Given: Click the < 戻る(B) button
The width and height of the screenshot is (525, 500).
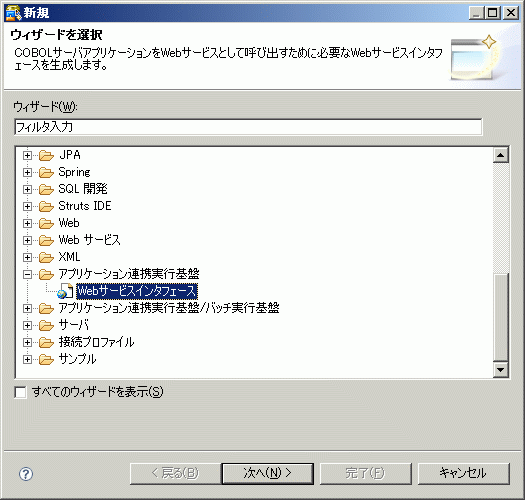Looking at the screenshot, I should tap(175, 474).
